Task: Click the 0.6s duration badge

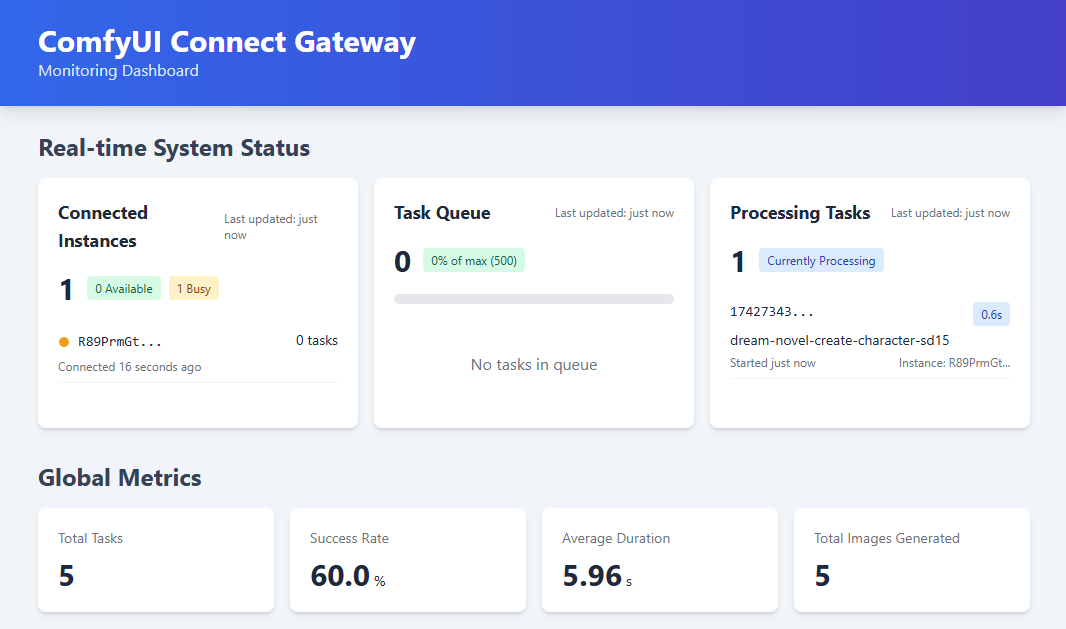Action: click(x=991, y=313)
